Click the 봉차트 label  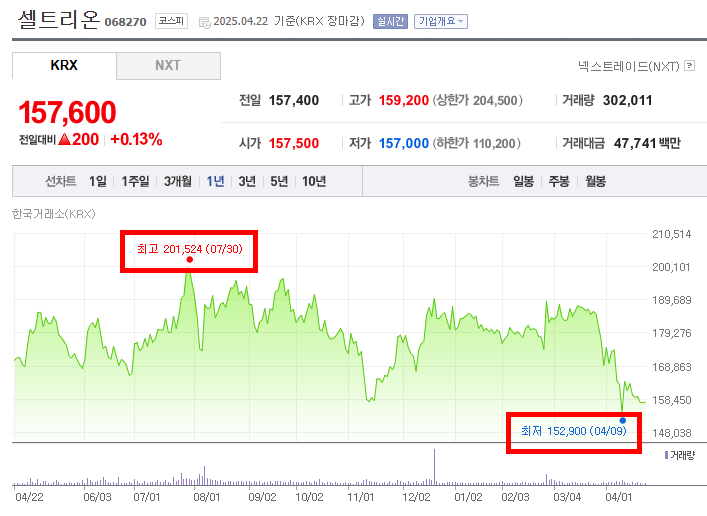point(483,181)
